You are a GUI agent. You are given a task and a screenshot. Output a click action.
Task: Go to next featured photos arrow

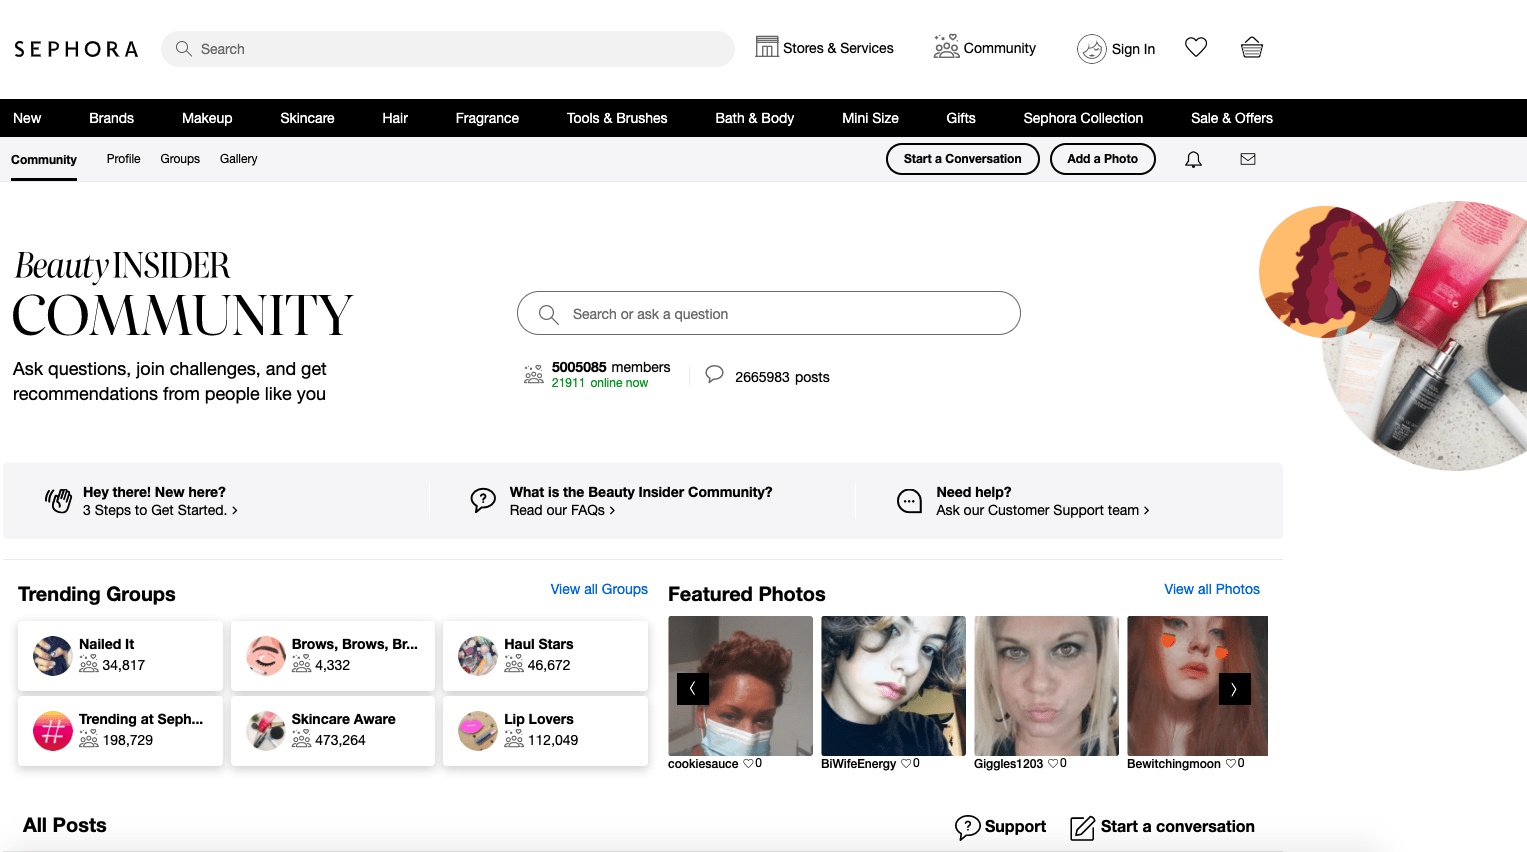click(1235, 689)
